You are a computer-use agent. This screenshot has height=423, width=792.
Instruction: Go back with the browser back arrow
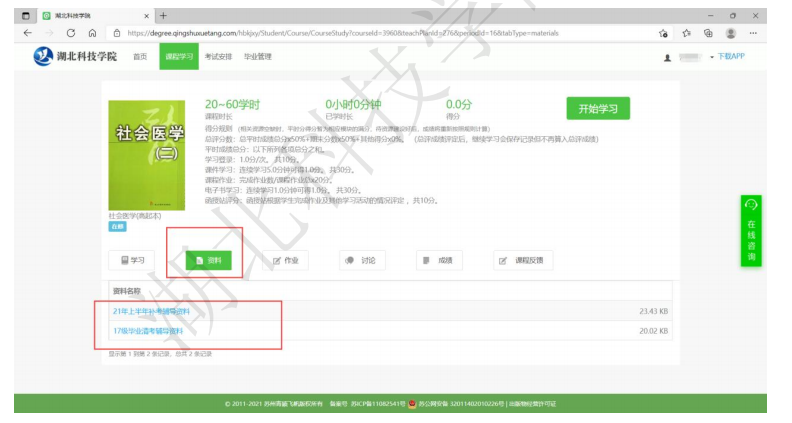[x=28, y=33]
